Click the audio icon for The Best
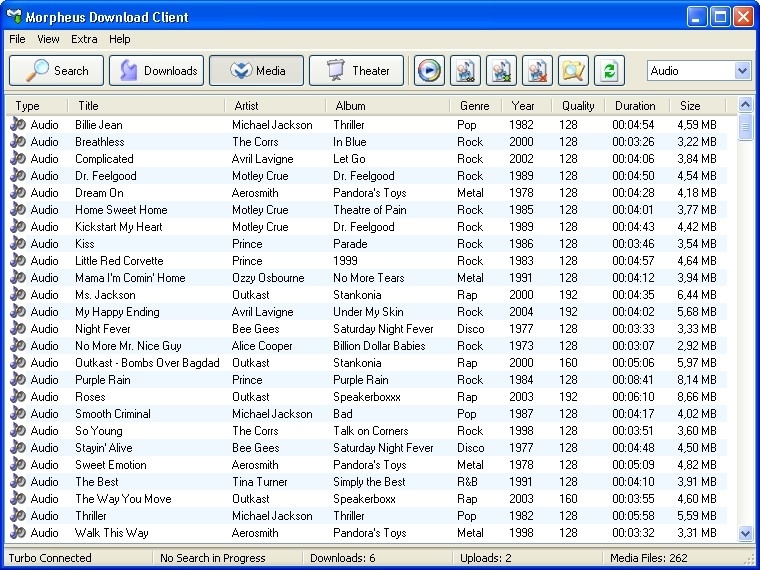Viewport: 760px width, 570px height. (18, 481)
